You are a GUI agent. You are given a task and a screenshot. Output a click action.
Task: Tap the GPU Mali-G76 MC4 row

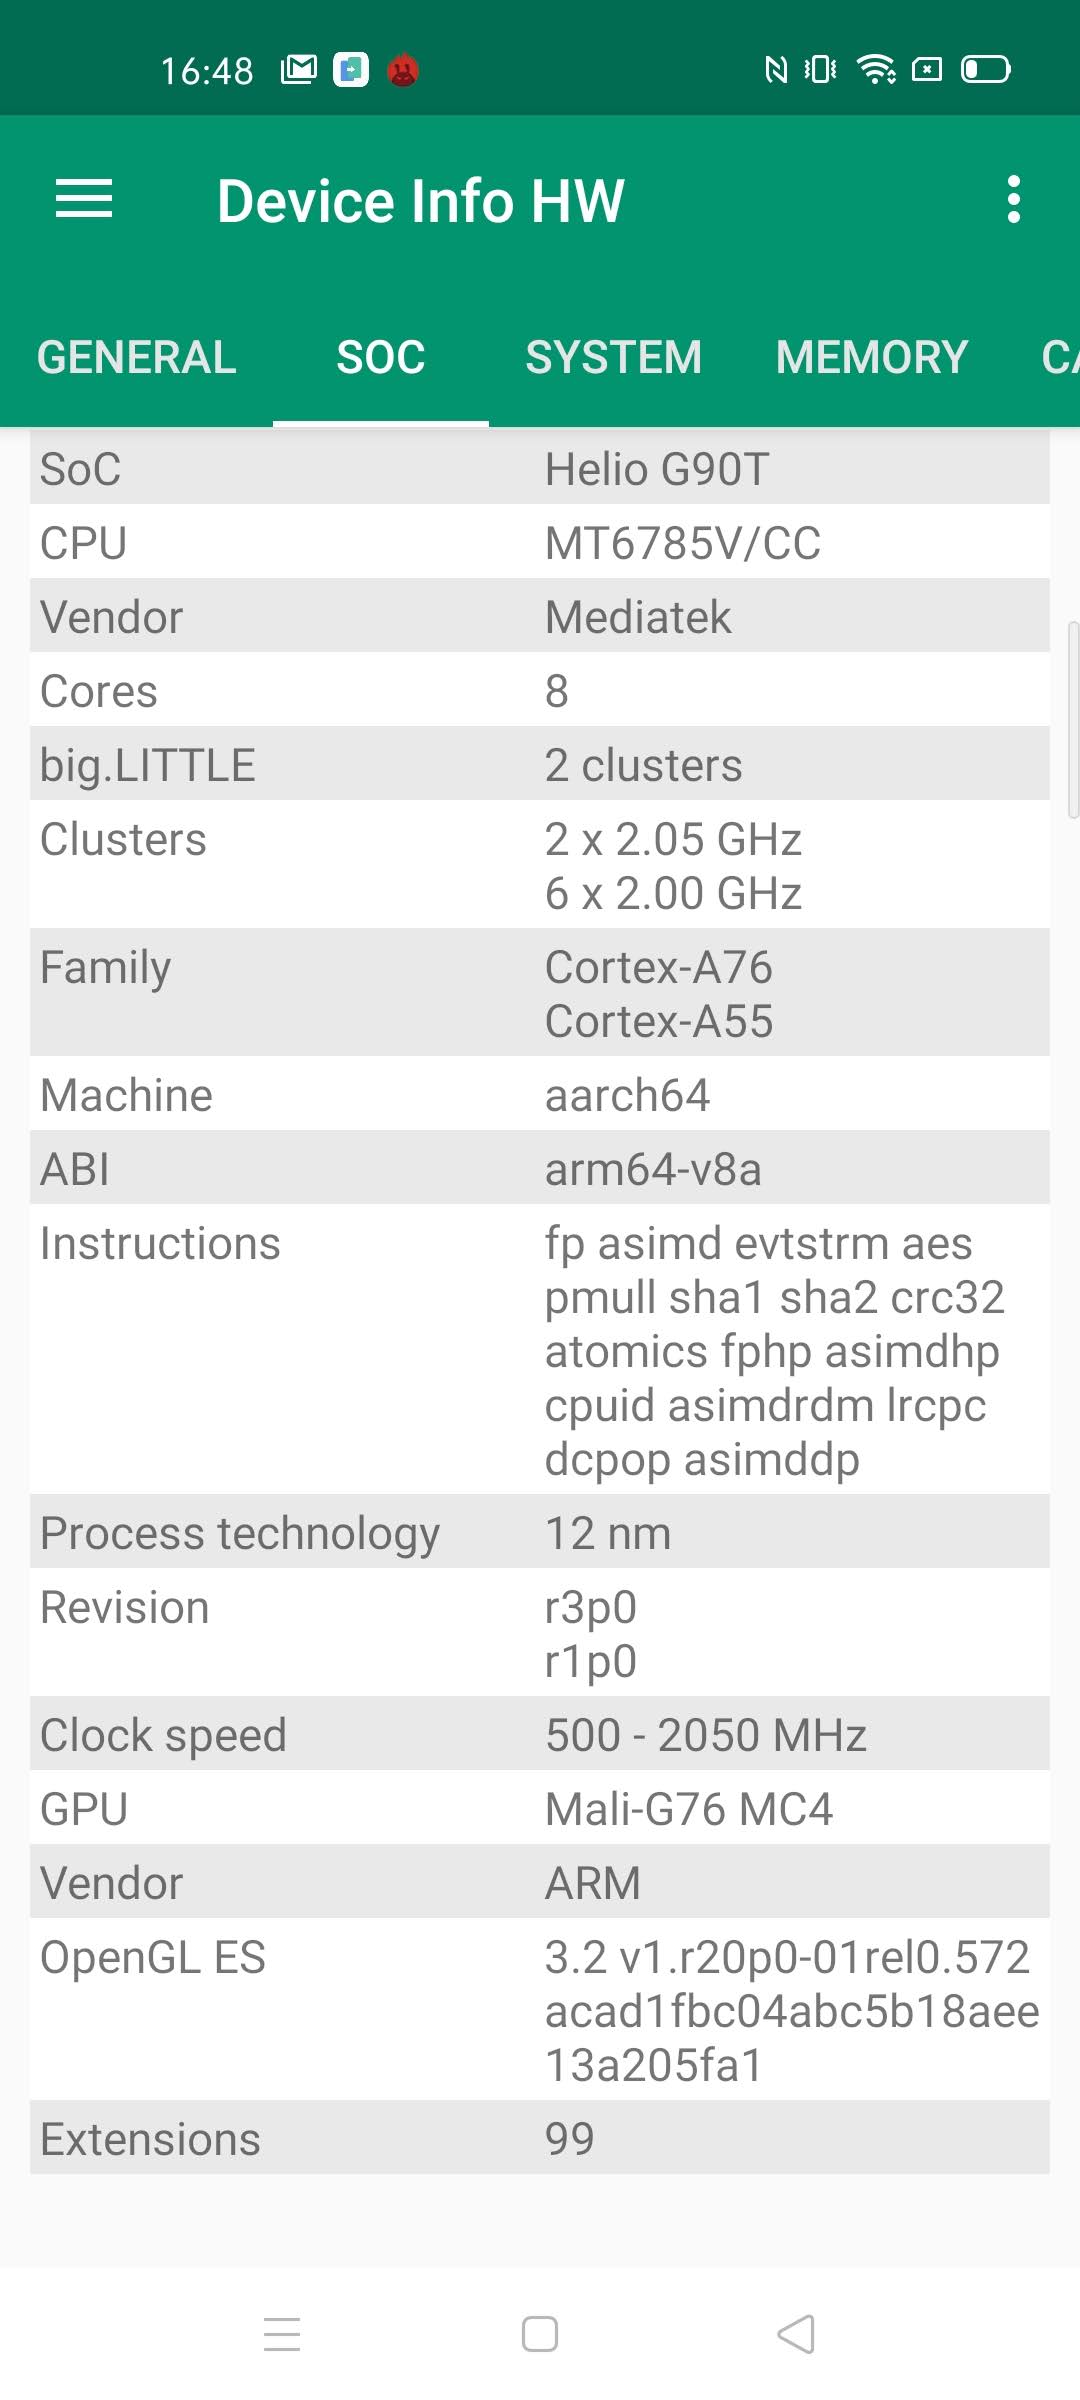pos(540,1809)
